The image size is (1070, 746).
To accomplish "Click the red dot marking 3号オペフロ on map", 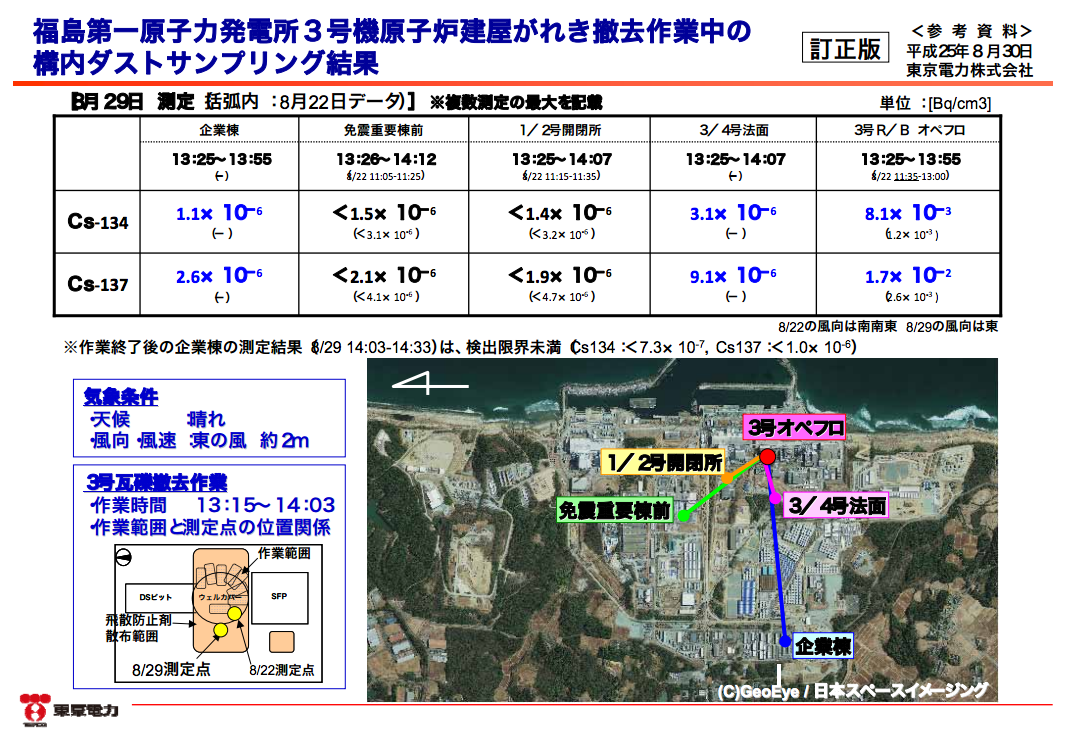I will coord(767,456).
